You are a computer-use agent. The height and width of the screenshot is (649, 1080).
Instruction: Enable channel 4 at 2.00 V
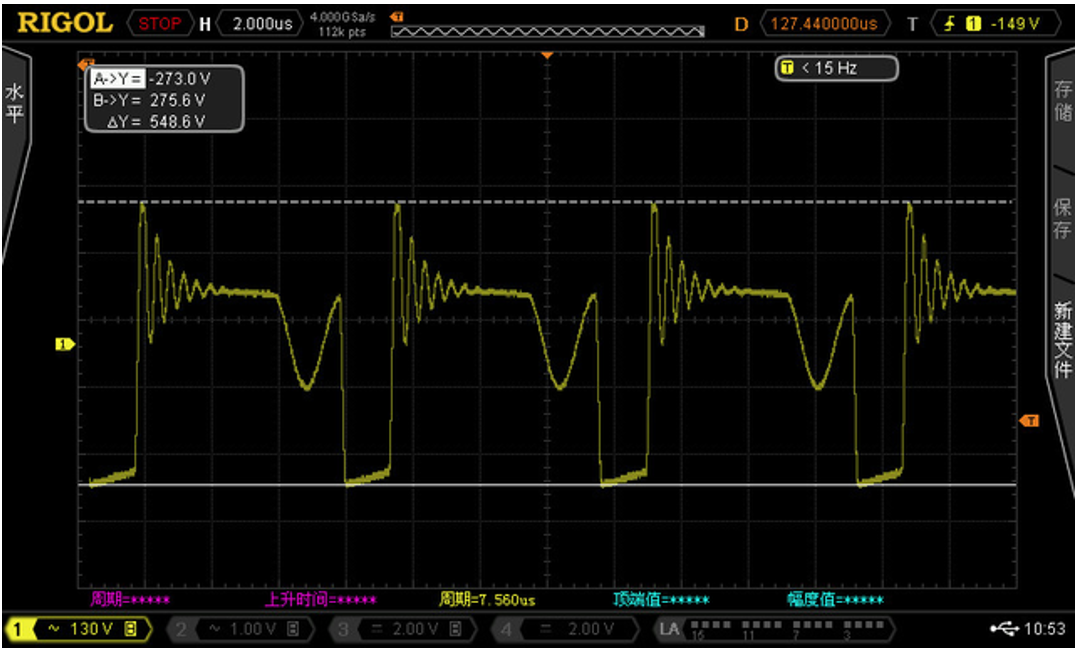pos(564,629)
